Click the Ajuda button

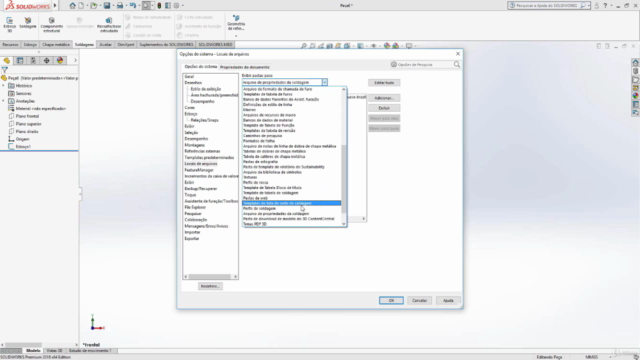448,300
